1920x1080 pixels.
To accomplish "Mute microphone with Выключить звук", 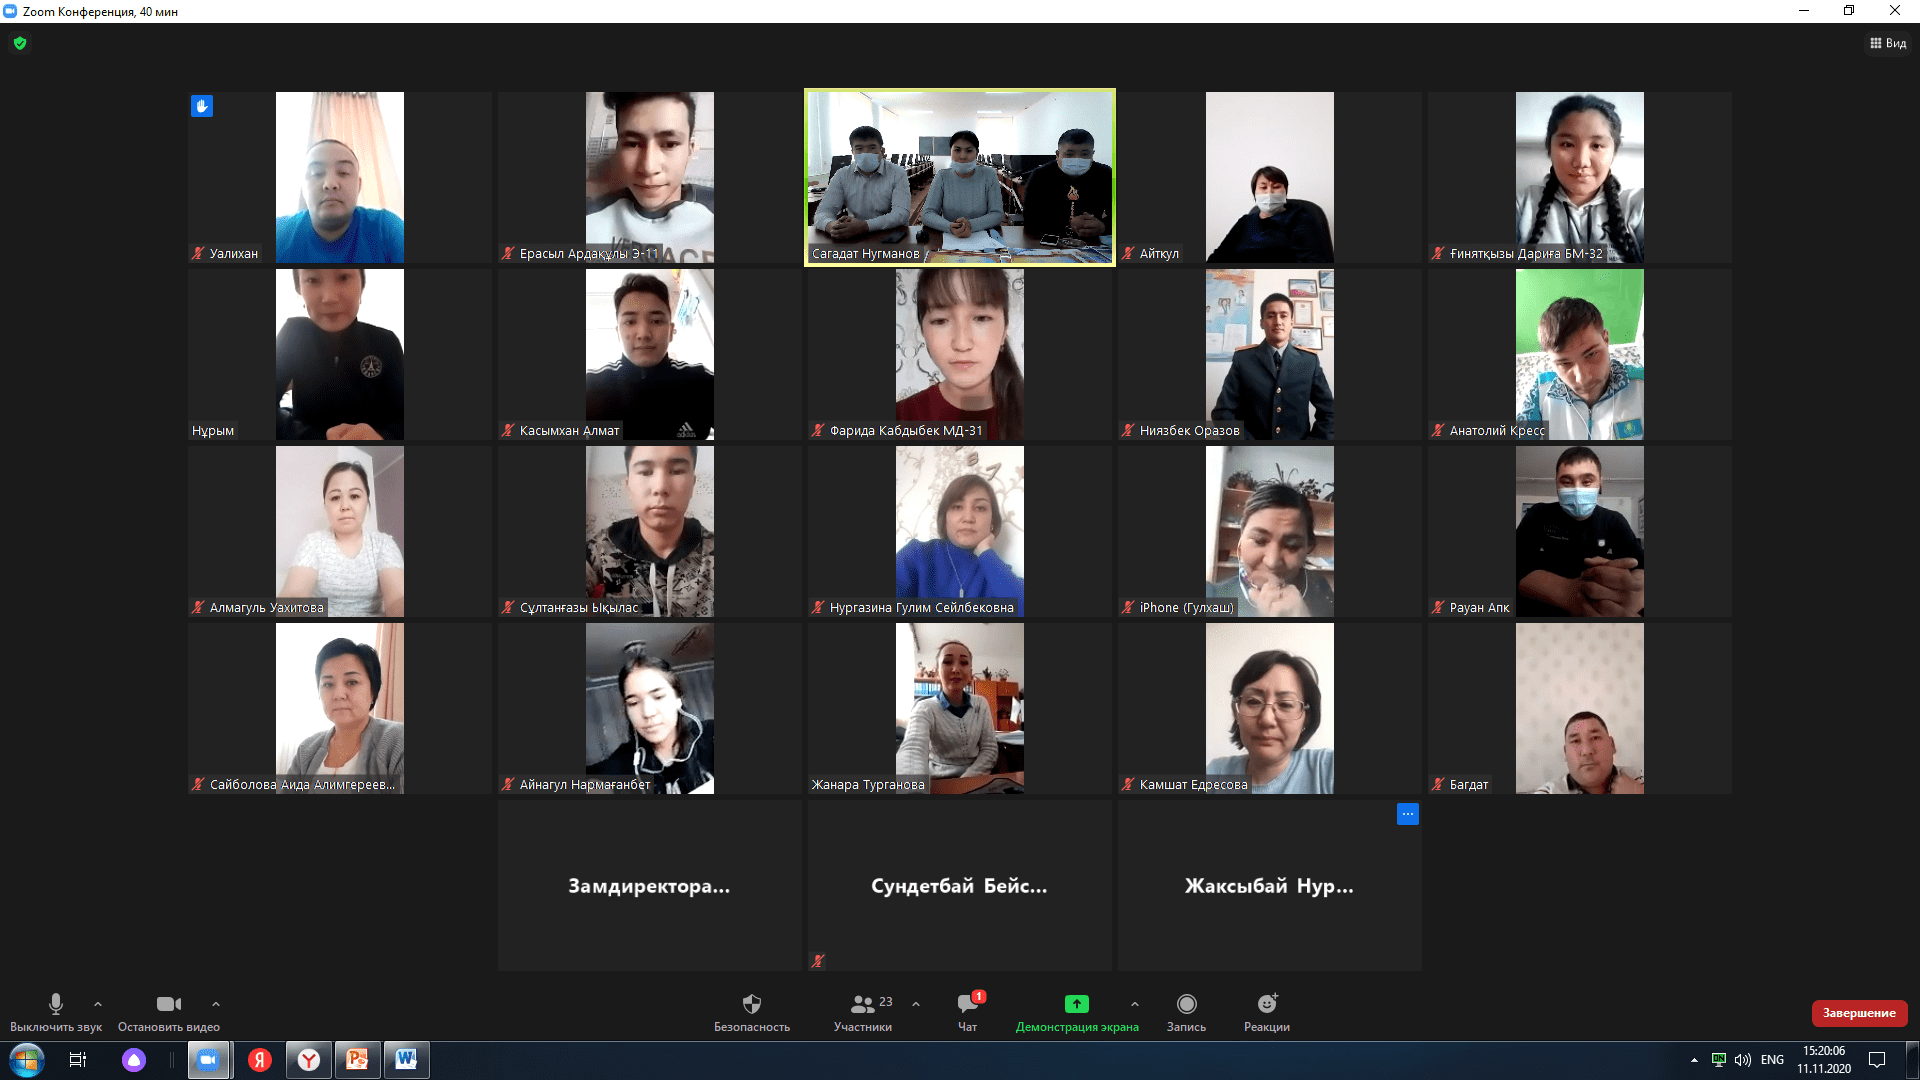I will [x=56, y=1004].
